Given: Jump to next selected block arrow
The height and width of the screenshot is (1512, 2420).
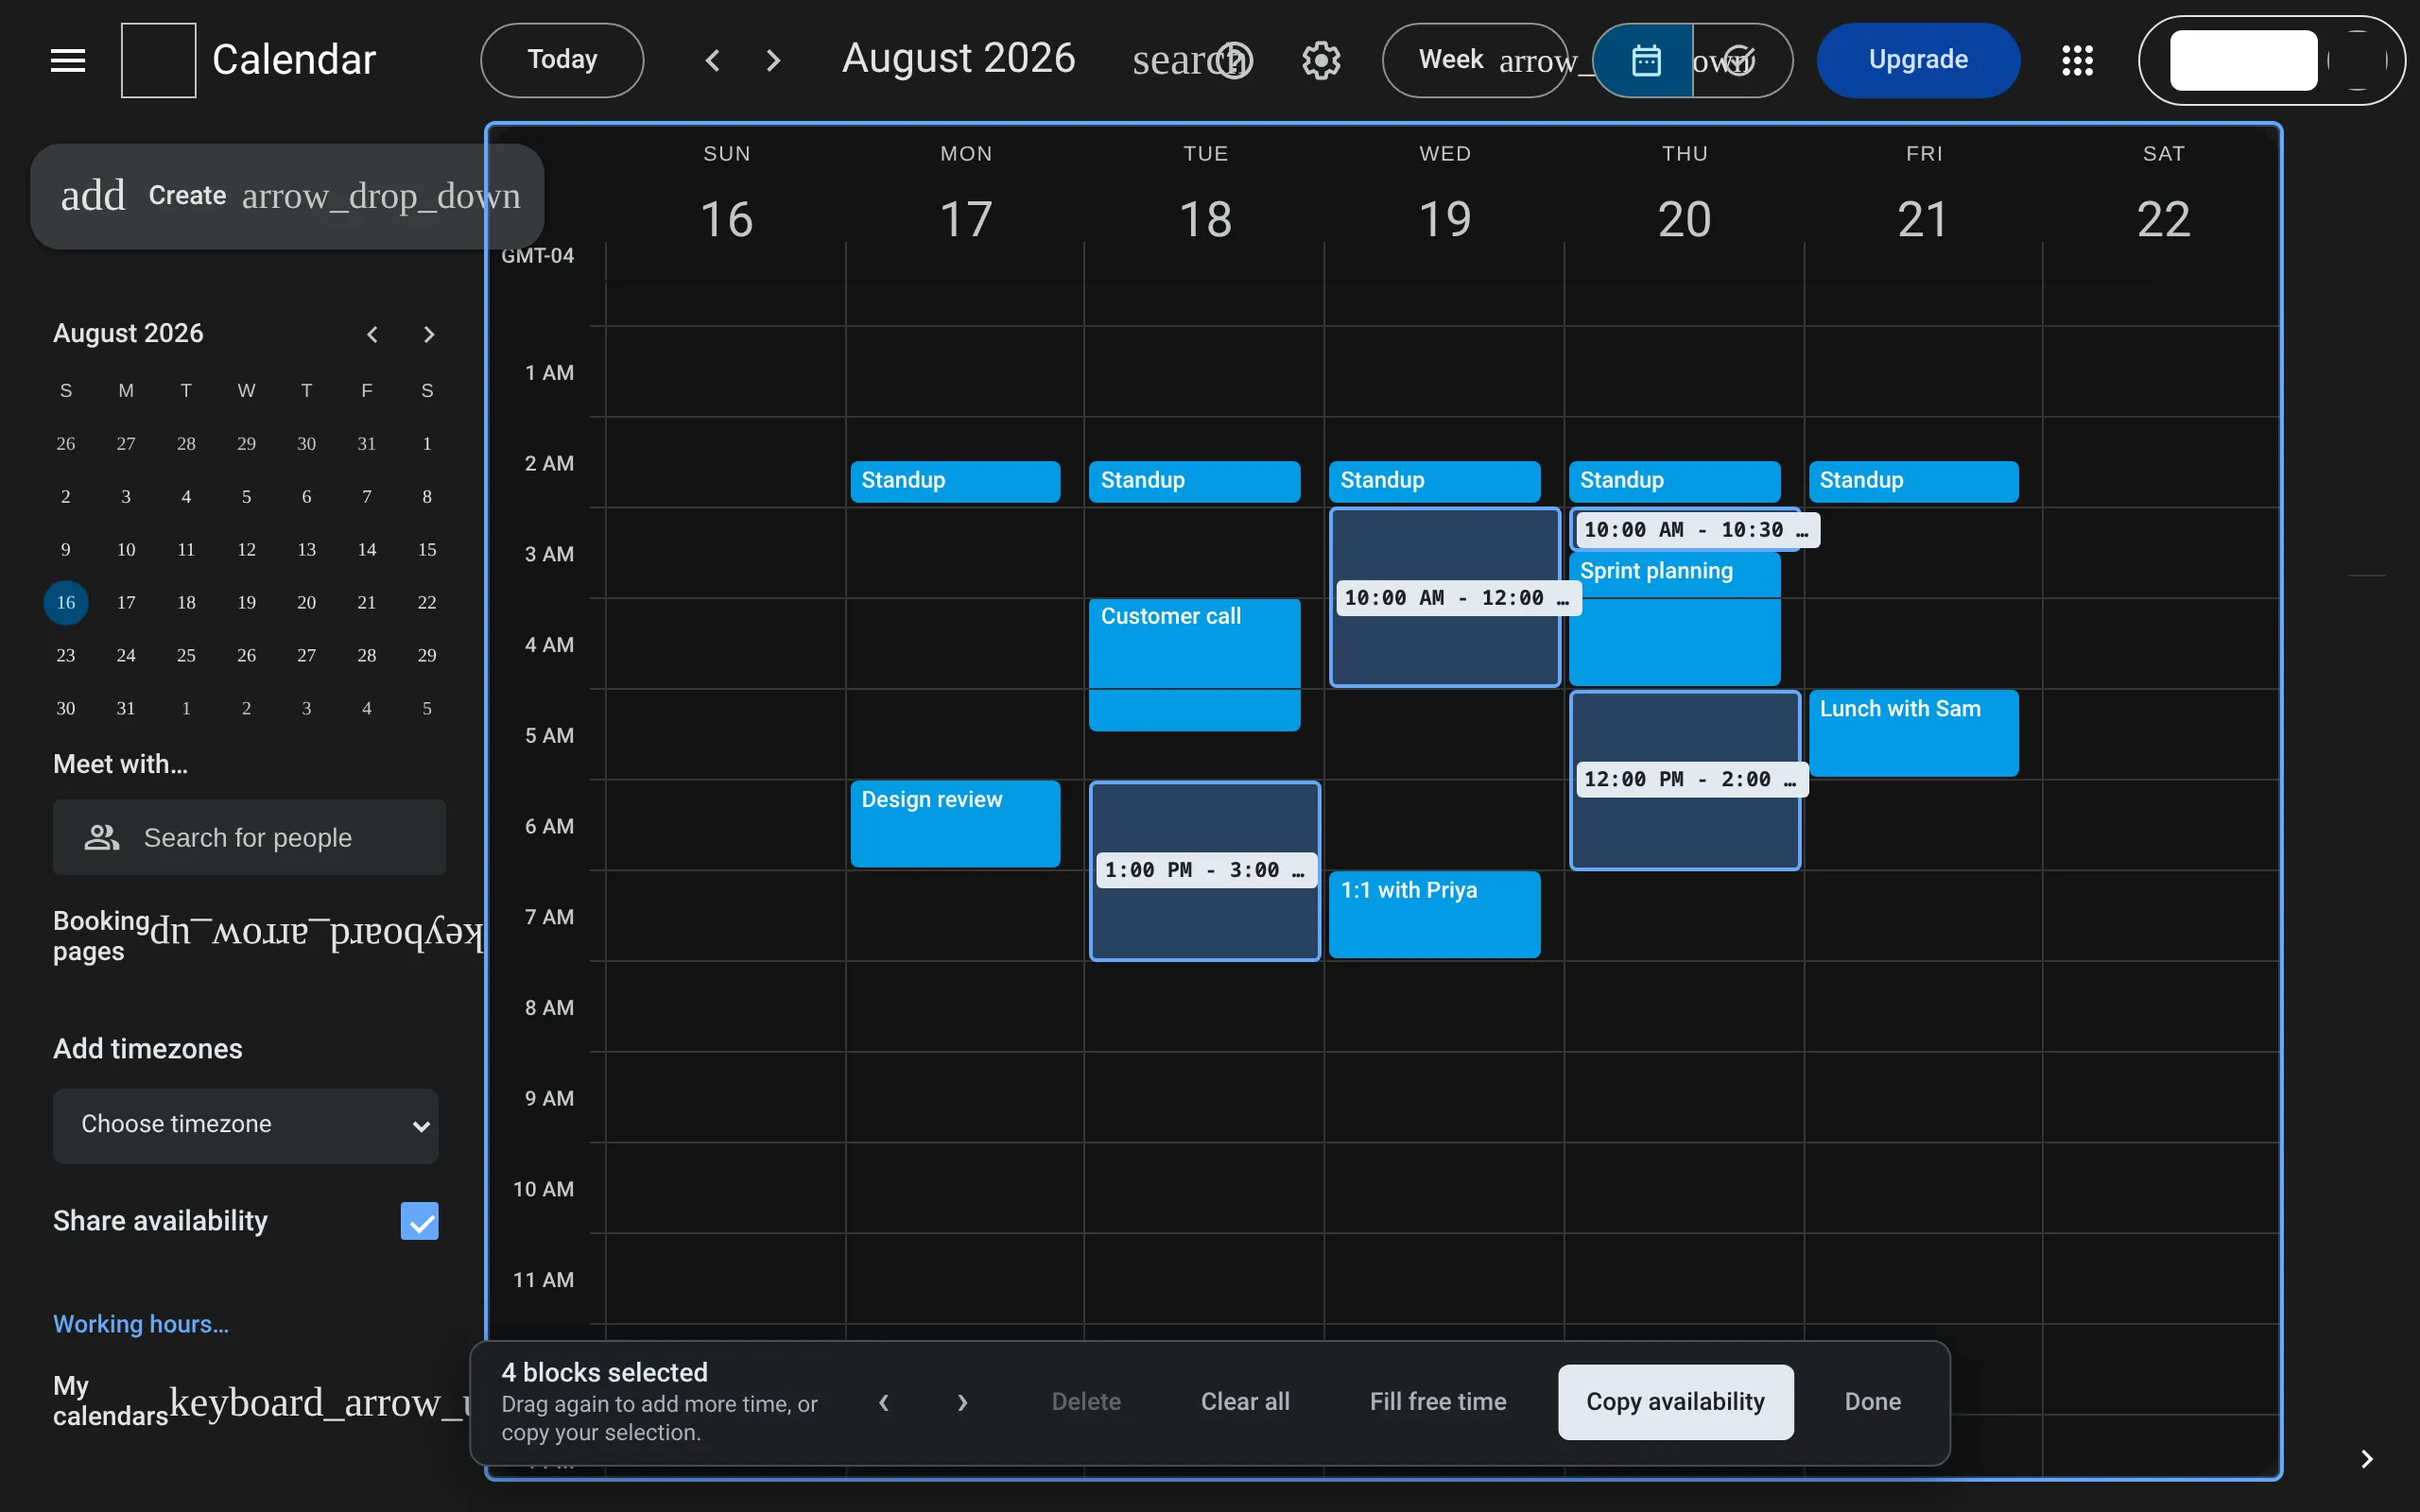Looking at the screenshot, I should click(962, 1402).
